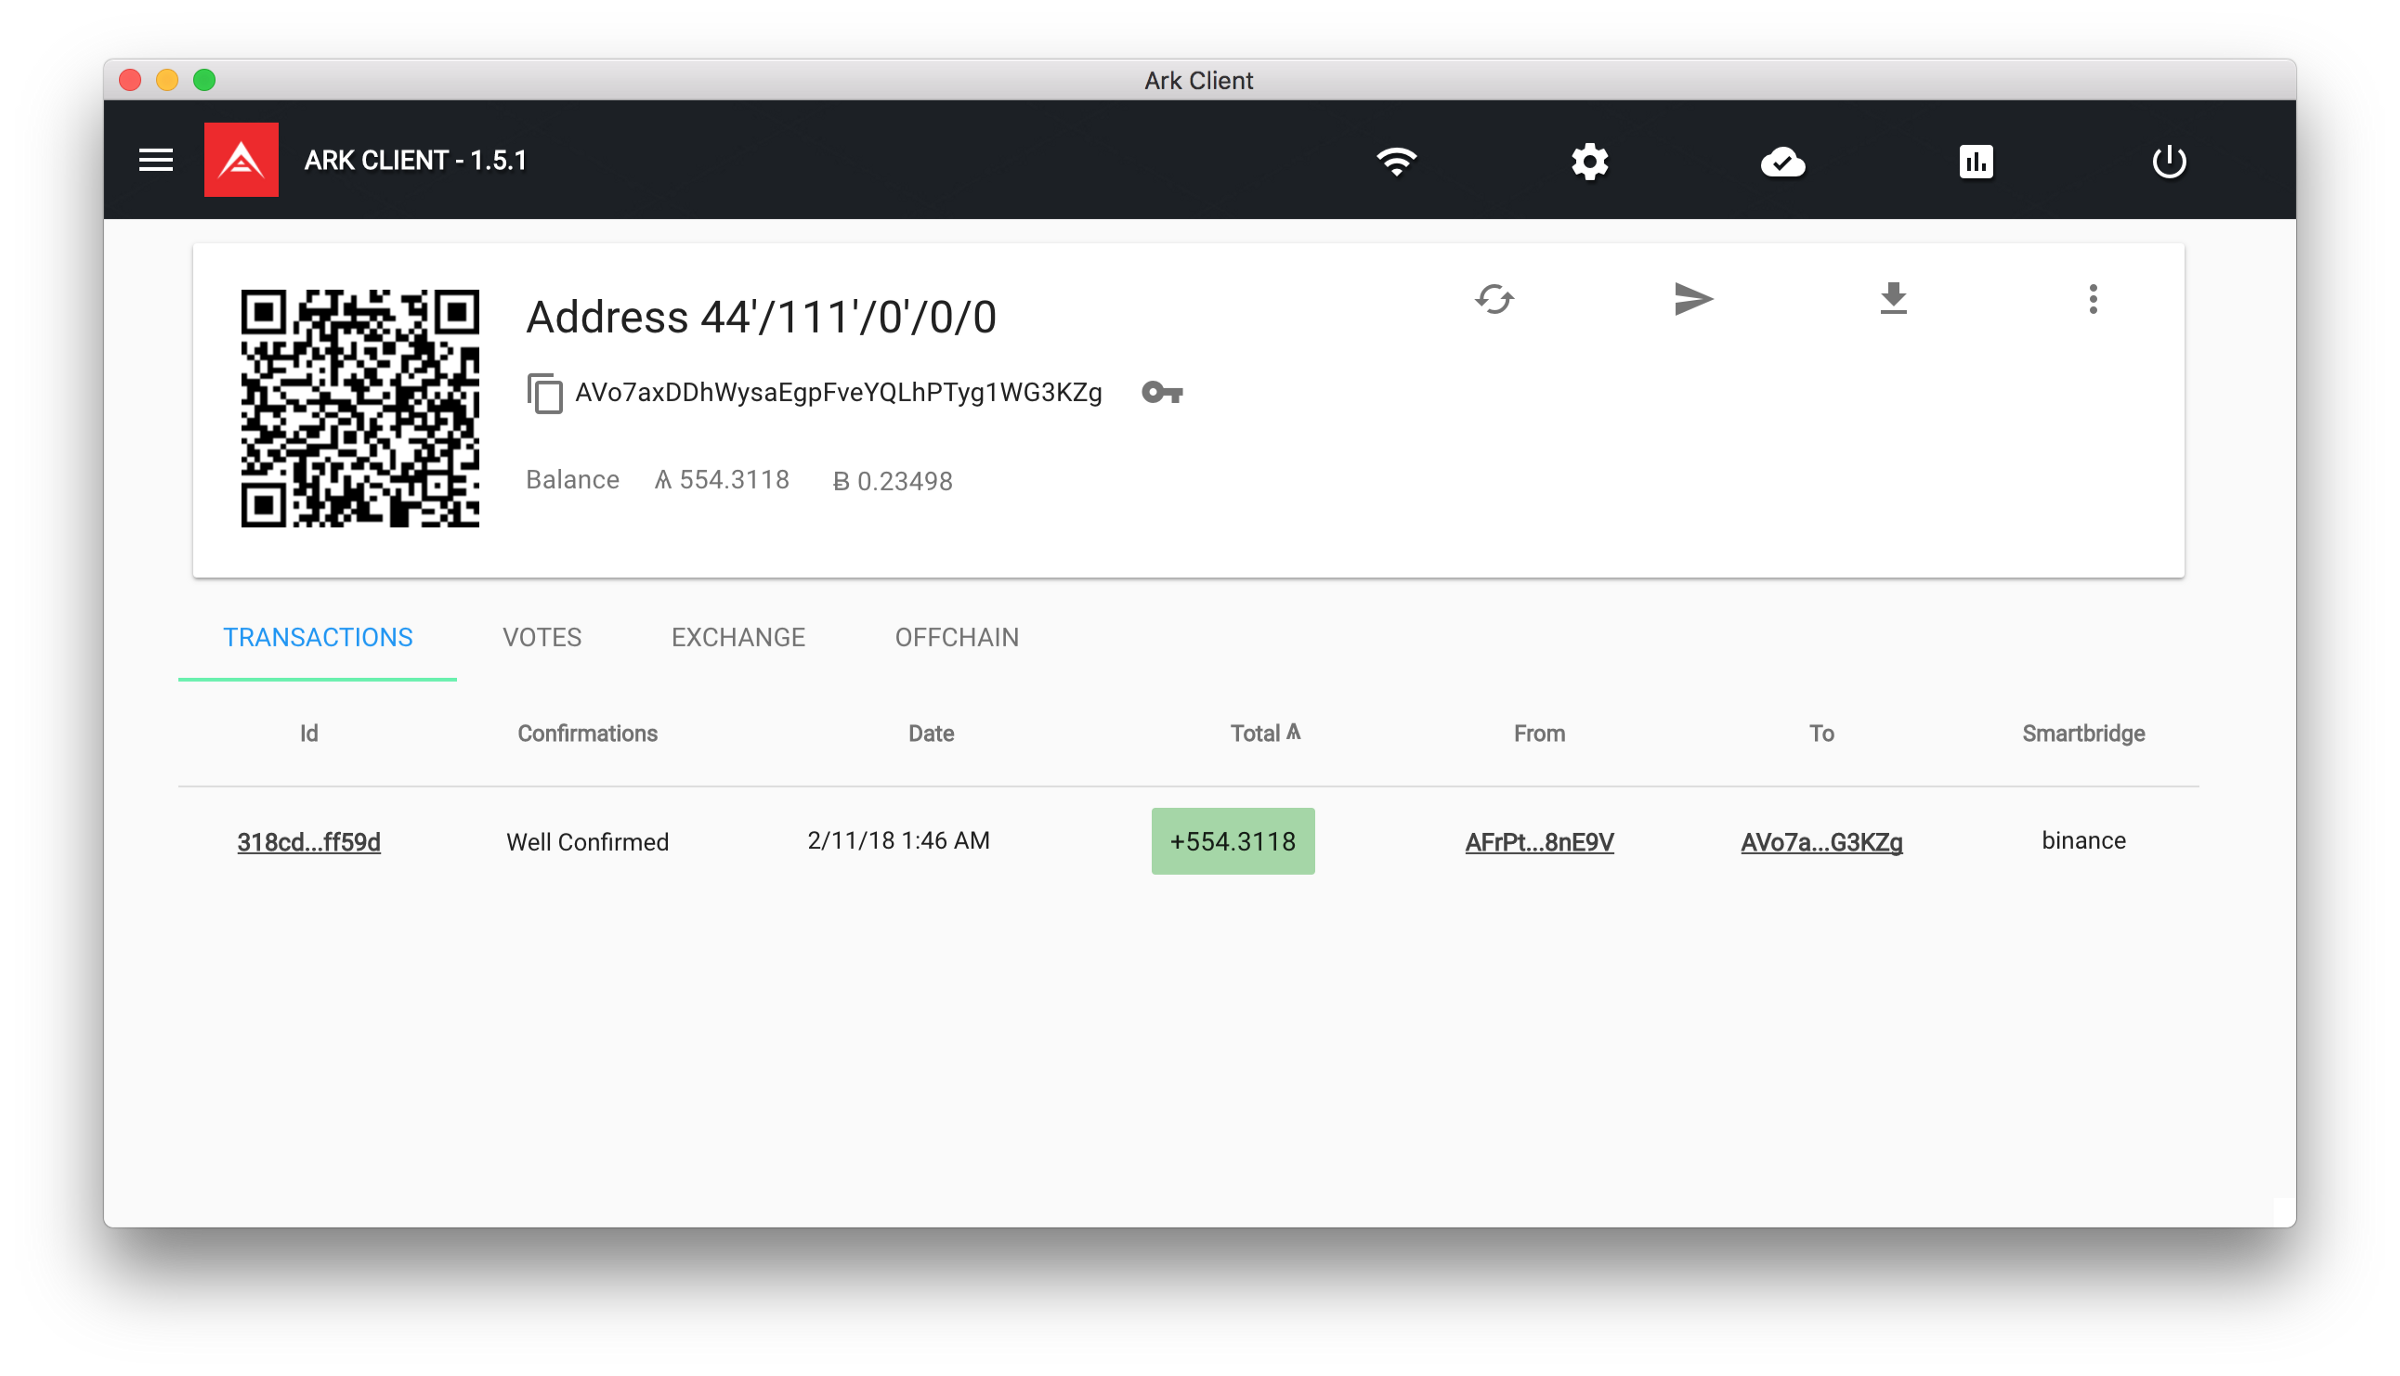The height and width of the screenshot is (1376, 2400).
Task: Copy the address with the clipboard icon
Action: (545, 393)
